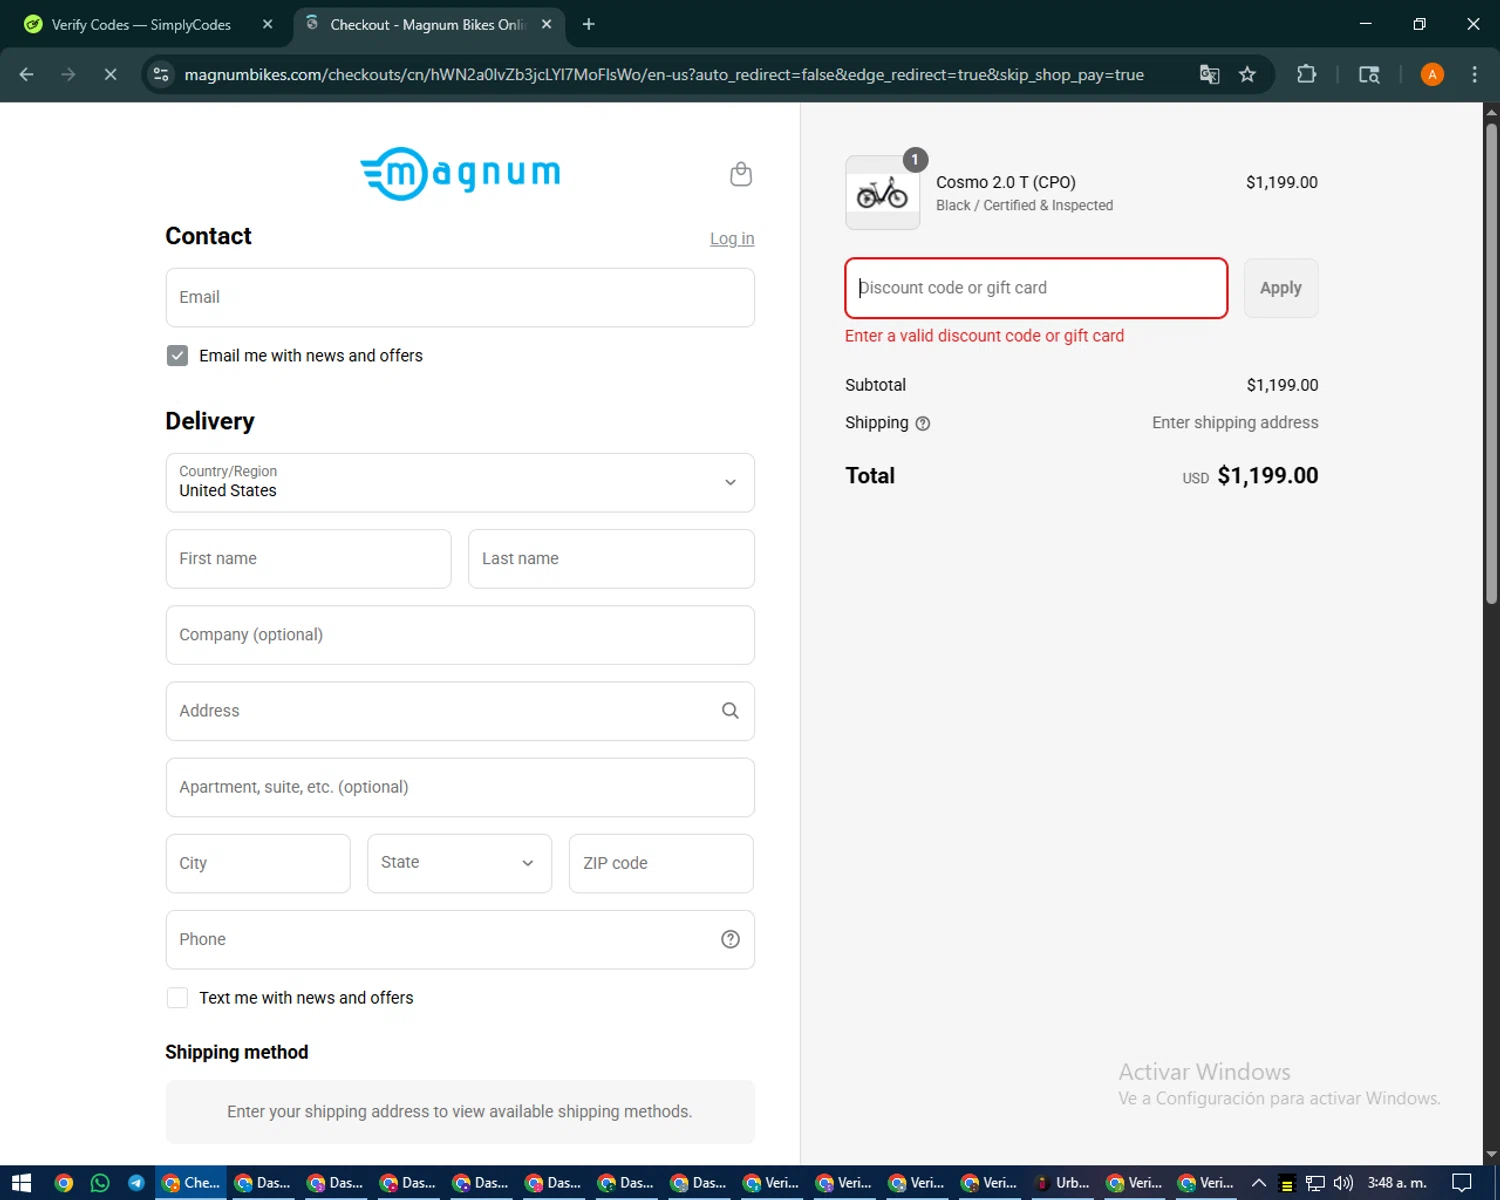The height and width of the screenshot is (1200, 1500).
Task: Go back to the previous page
Action: [x=27, y=74]
